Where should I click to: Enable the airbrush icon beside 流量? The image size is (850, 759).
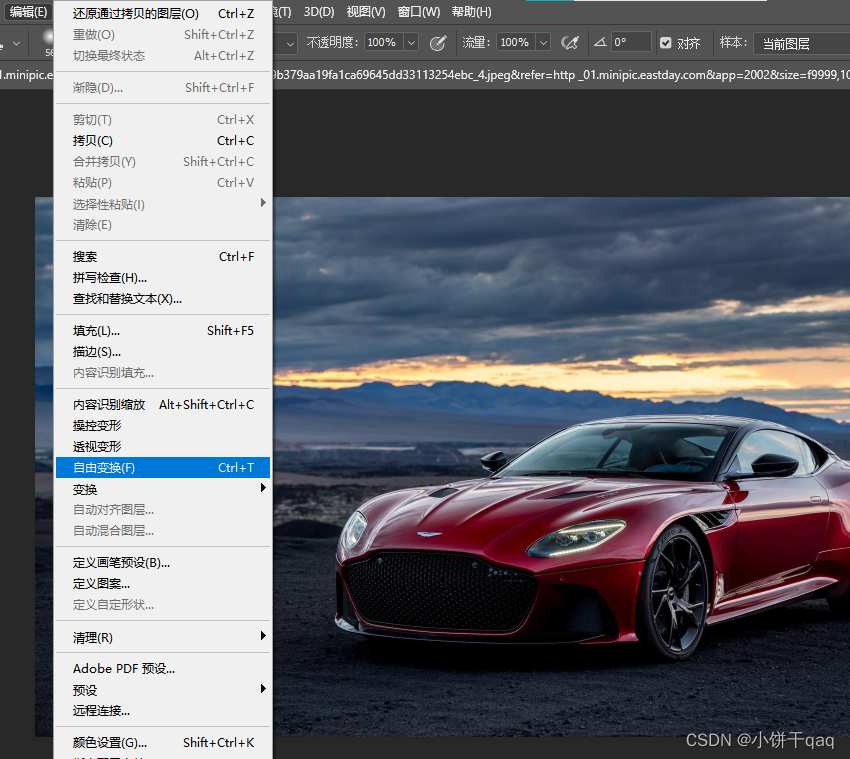click(570, 43)
